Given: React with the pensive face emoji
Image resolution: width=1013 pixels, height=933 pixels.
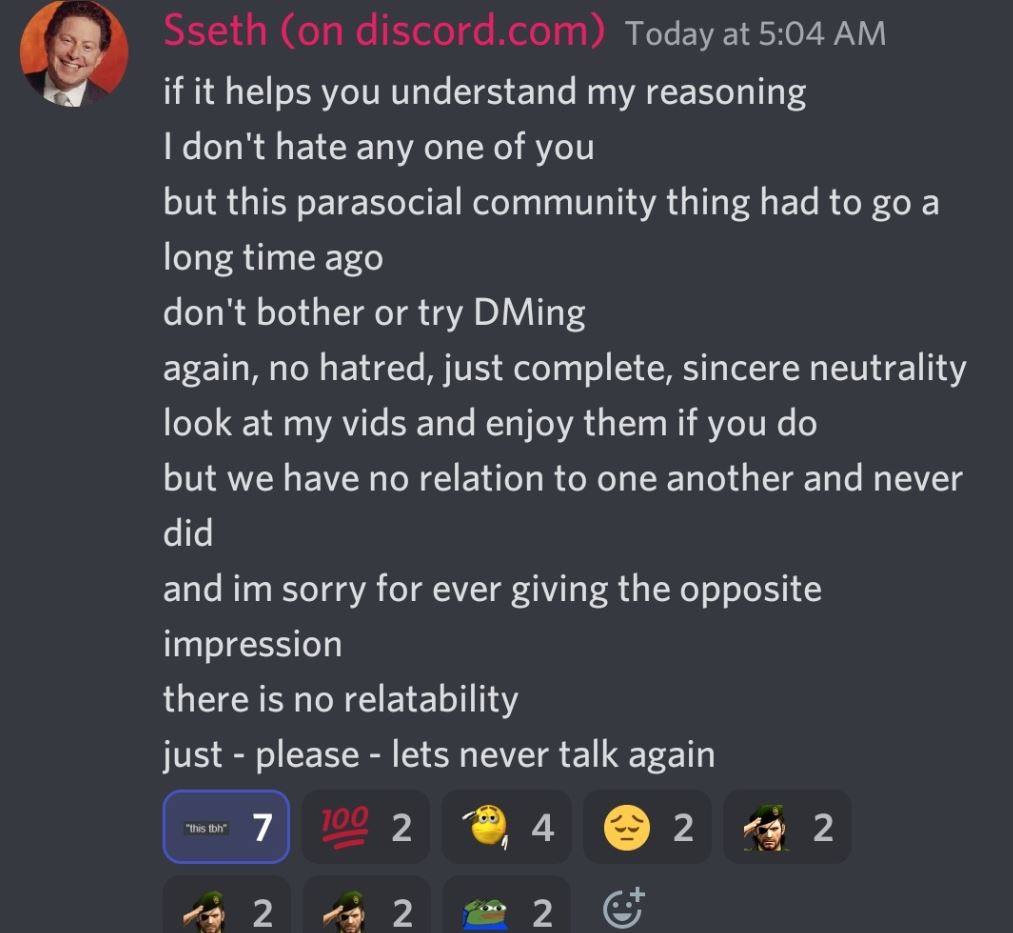Looking at the screenshot, I should pyautogui.click(x=647, y=827).
